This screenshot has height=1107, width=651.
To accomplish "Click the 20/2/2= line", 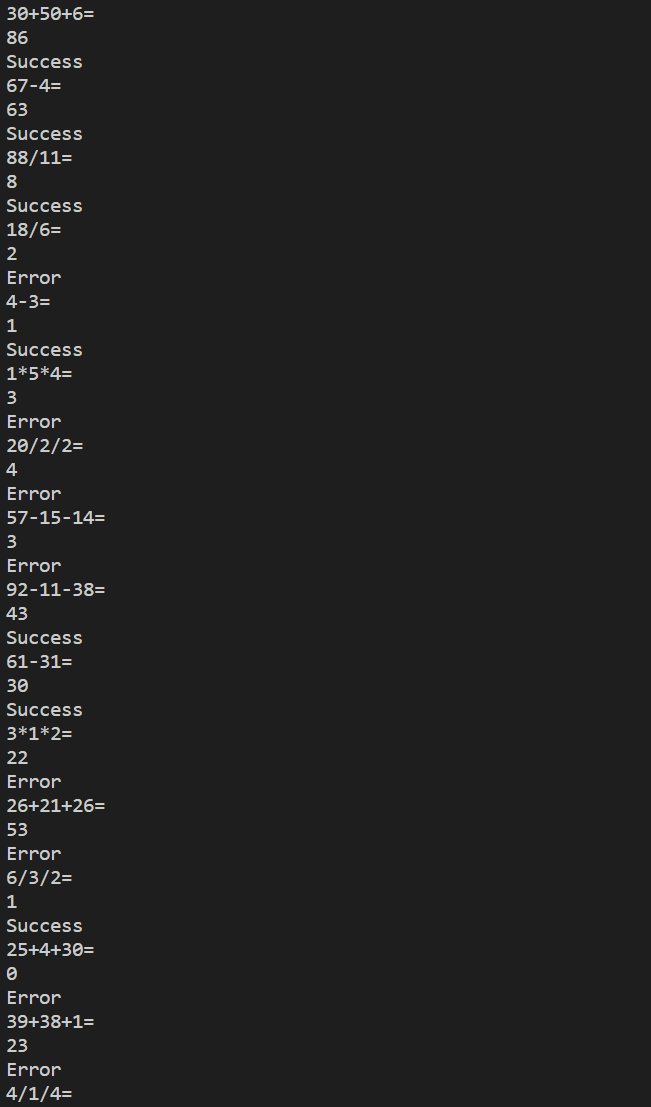I will [45, 446].
